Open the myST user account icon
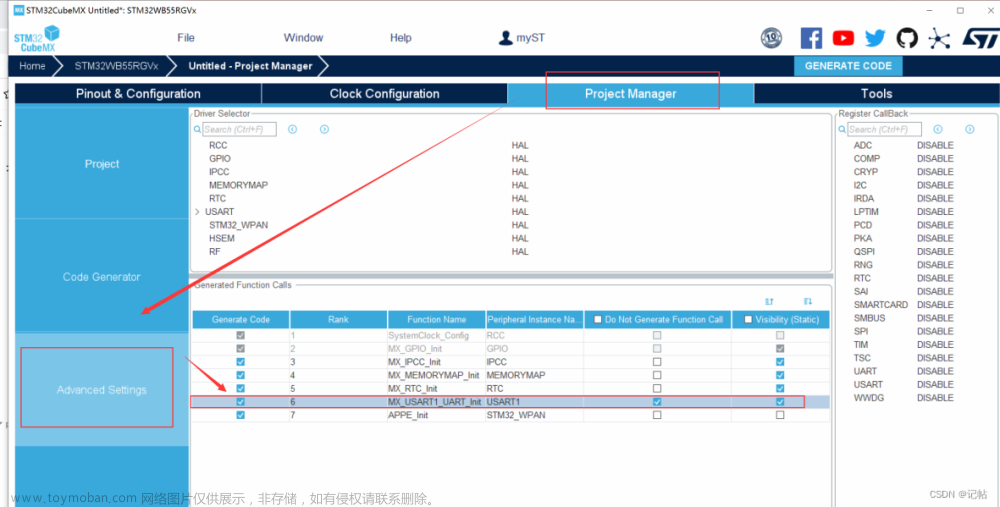This screenshot has width=1000, height=507. coord(505,38)
